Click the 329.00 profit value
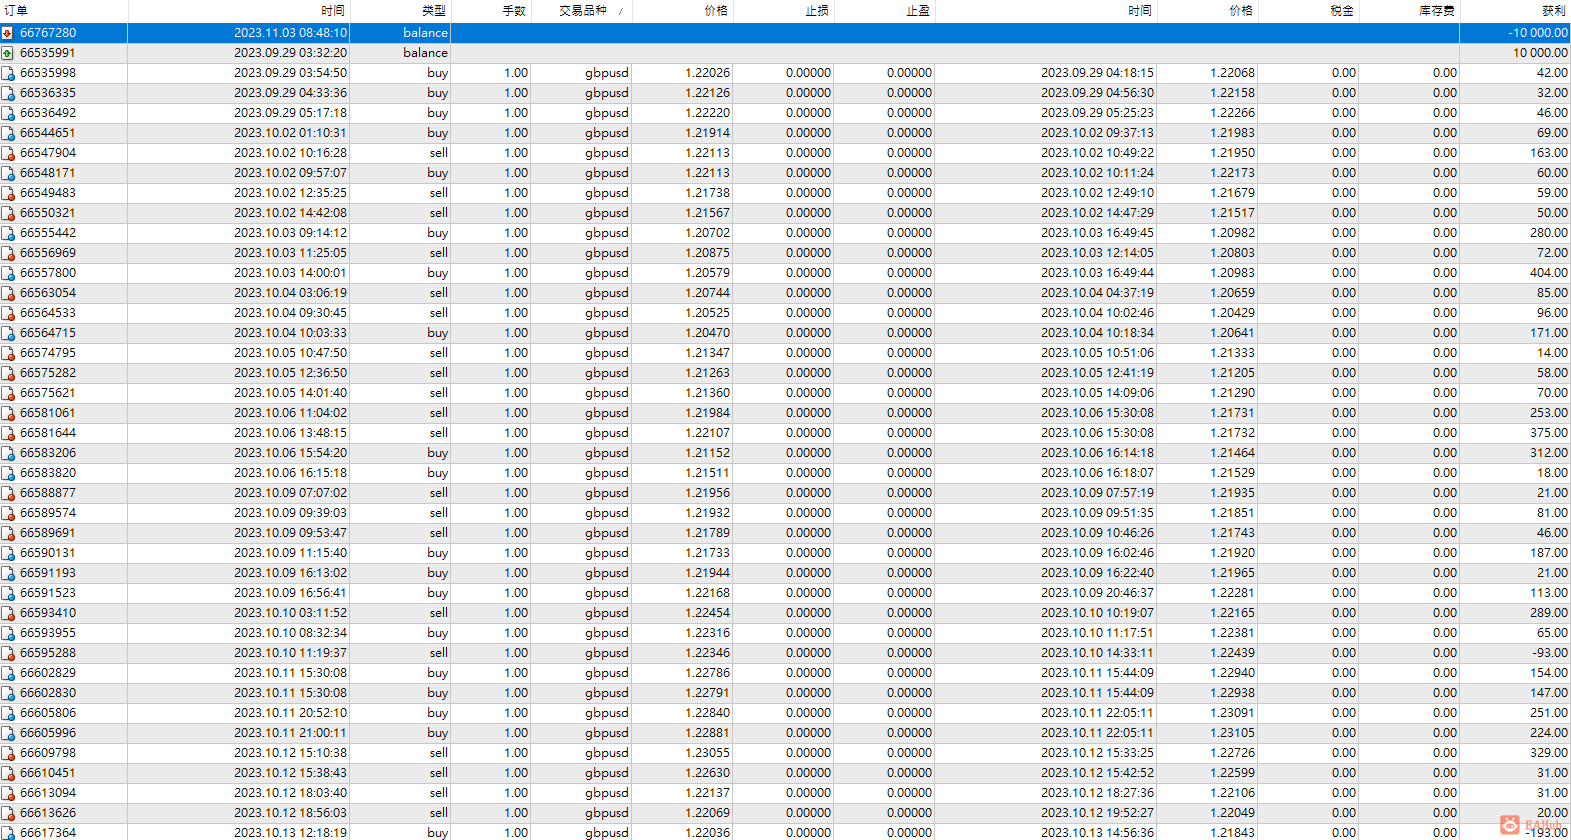The image size is (1571, 840). coord(1549,753)
